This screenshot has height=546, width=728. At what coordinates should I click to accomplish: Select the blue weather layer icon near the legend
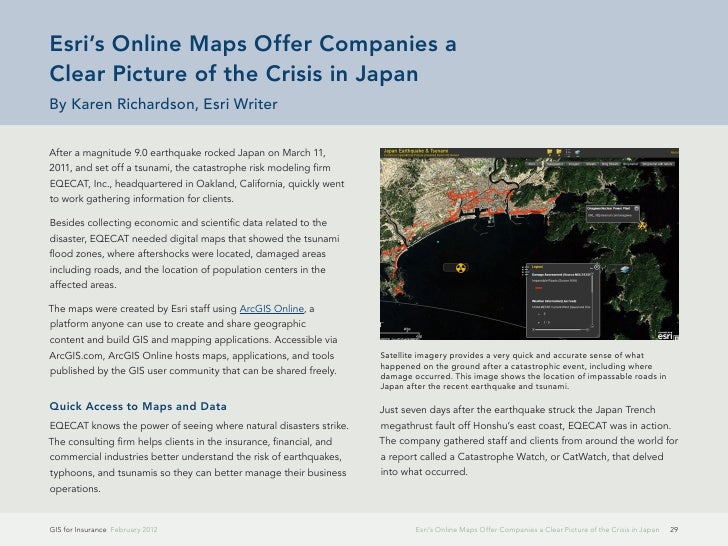tap(625, 269)
